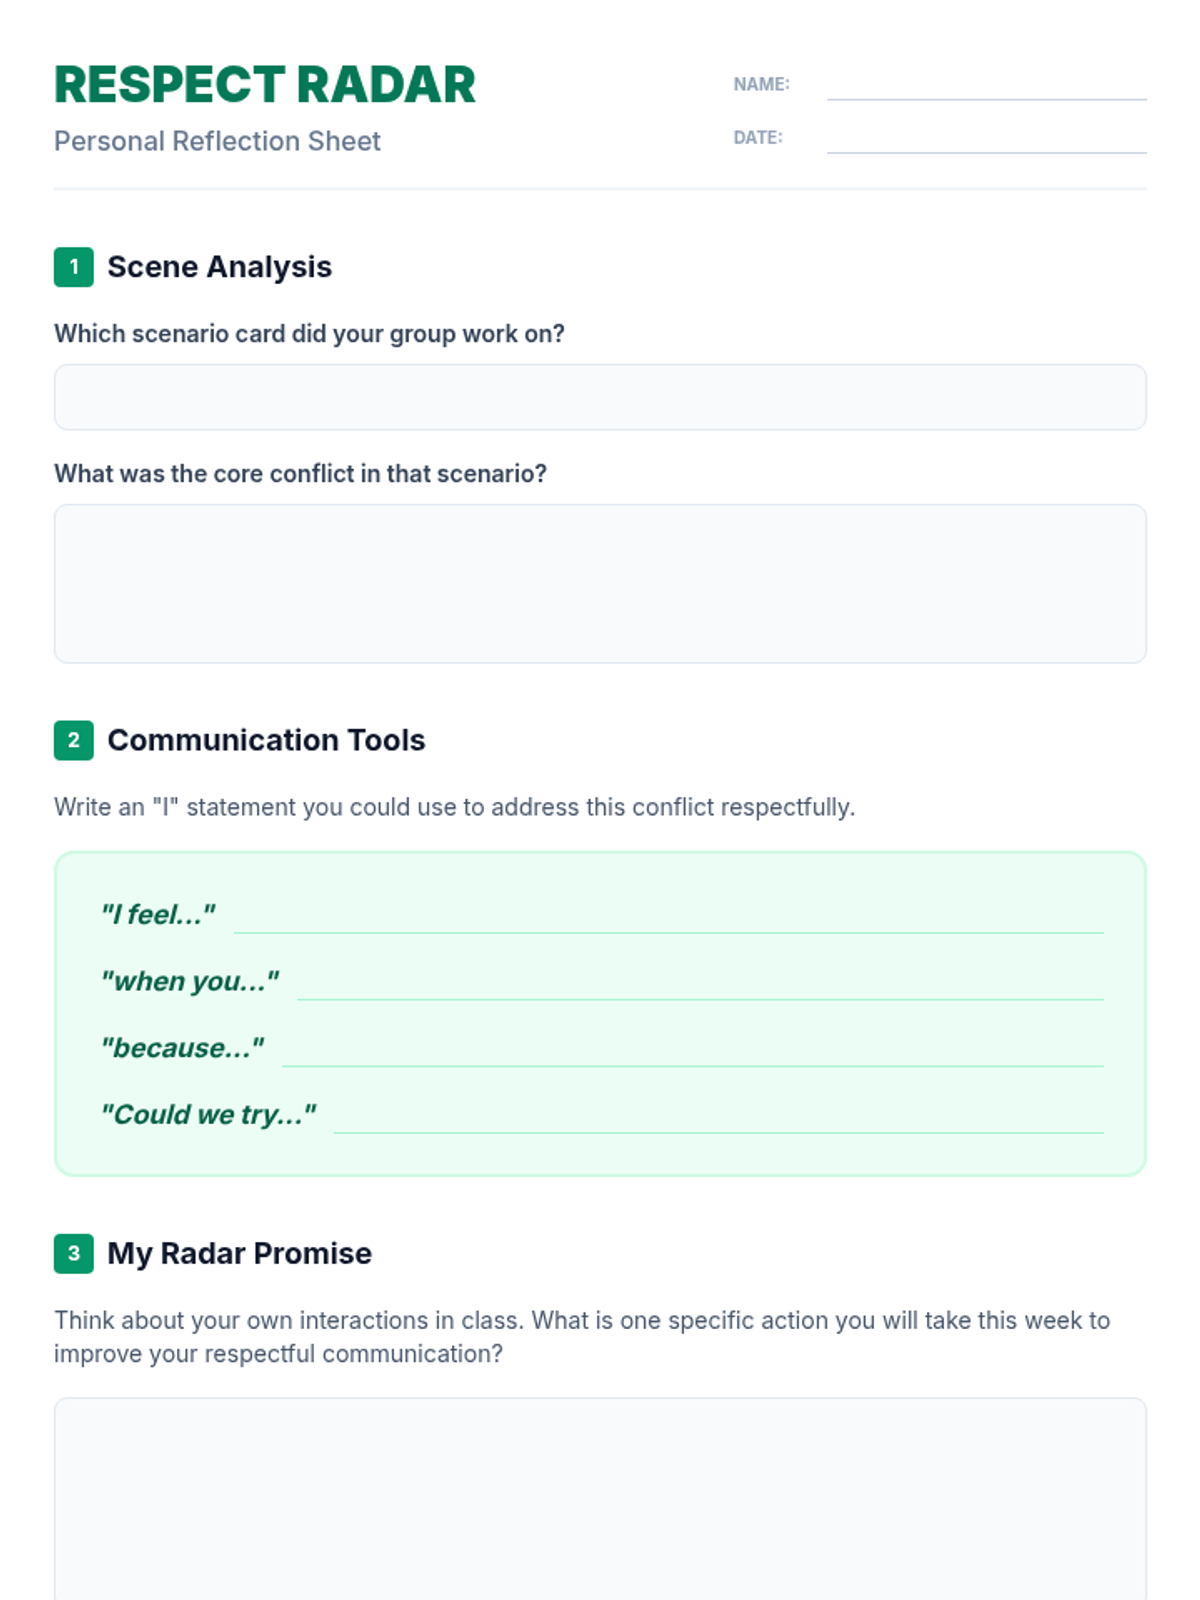Click the blank line after "because..."

692,1051
